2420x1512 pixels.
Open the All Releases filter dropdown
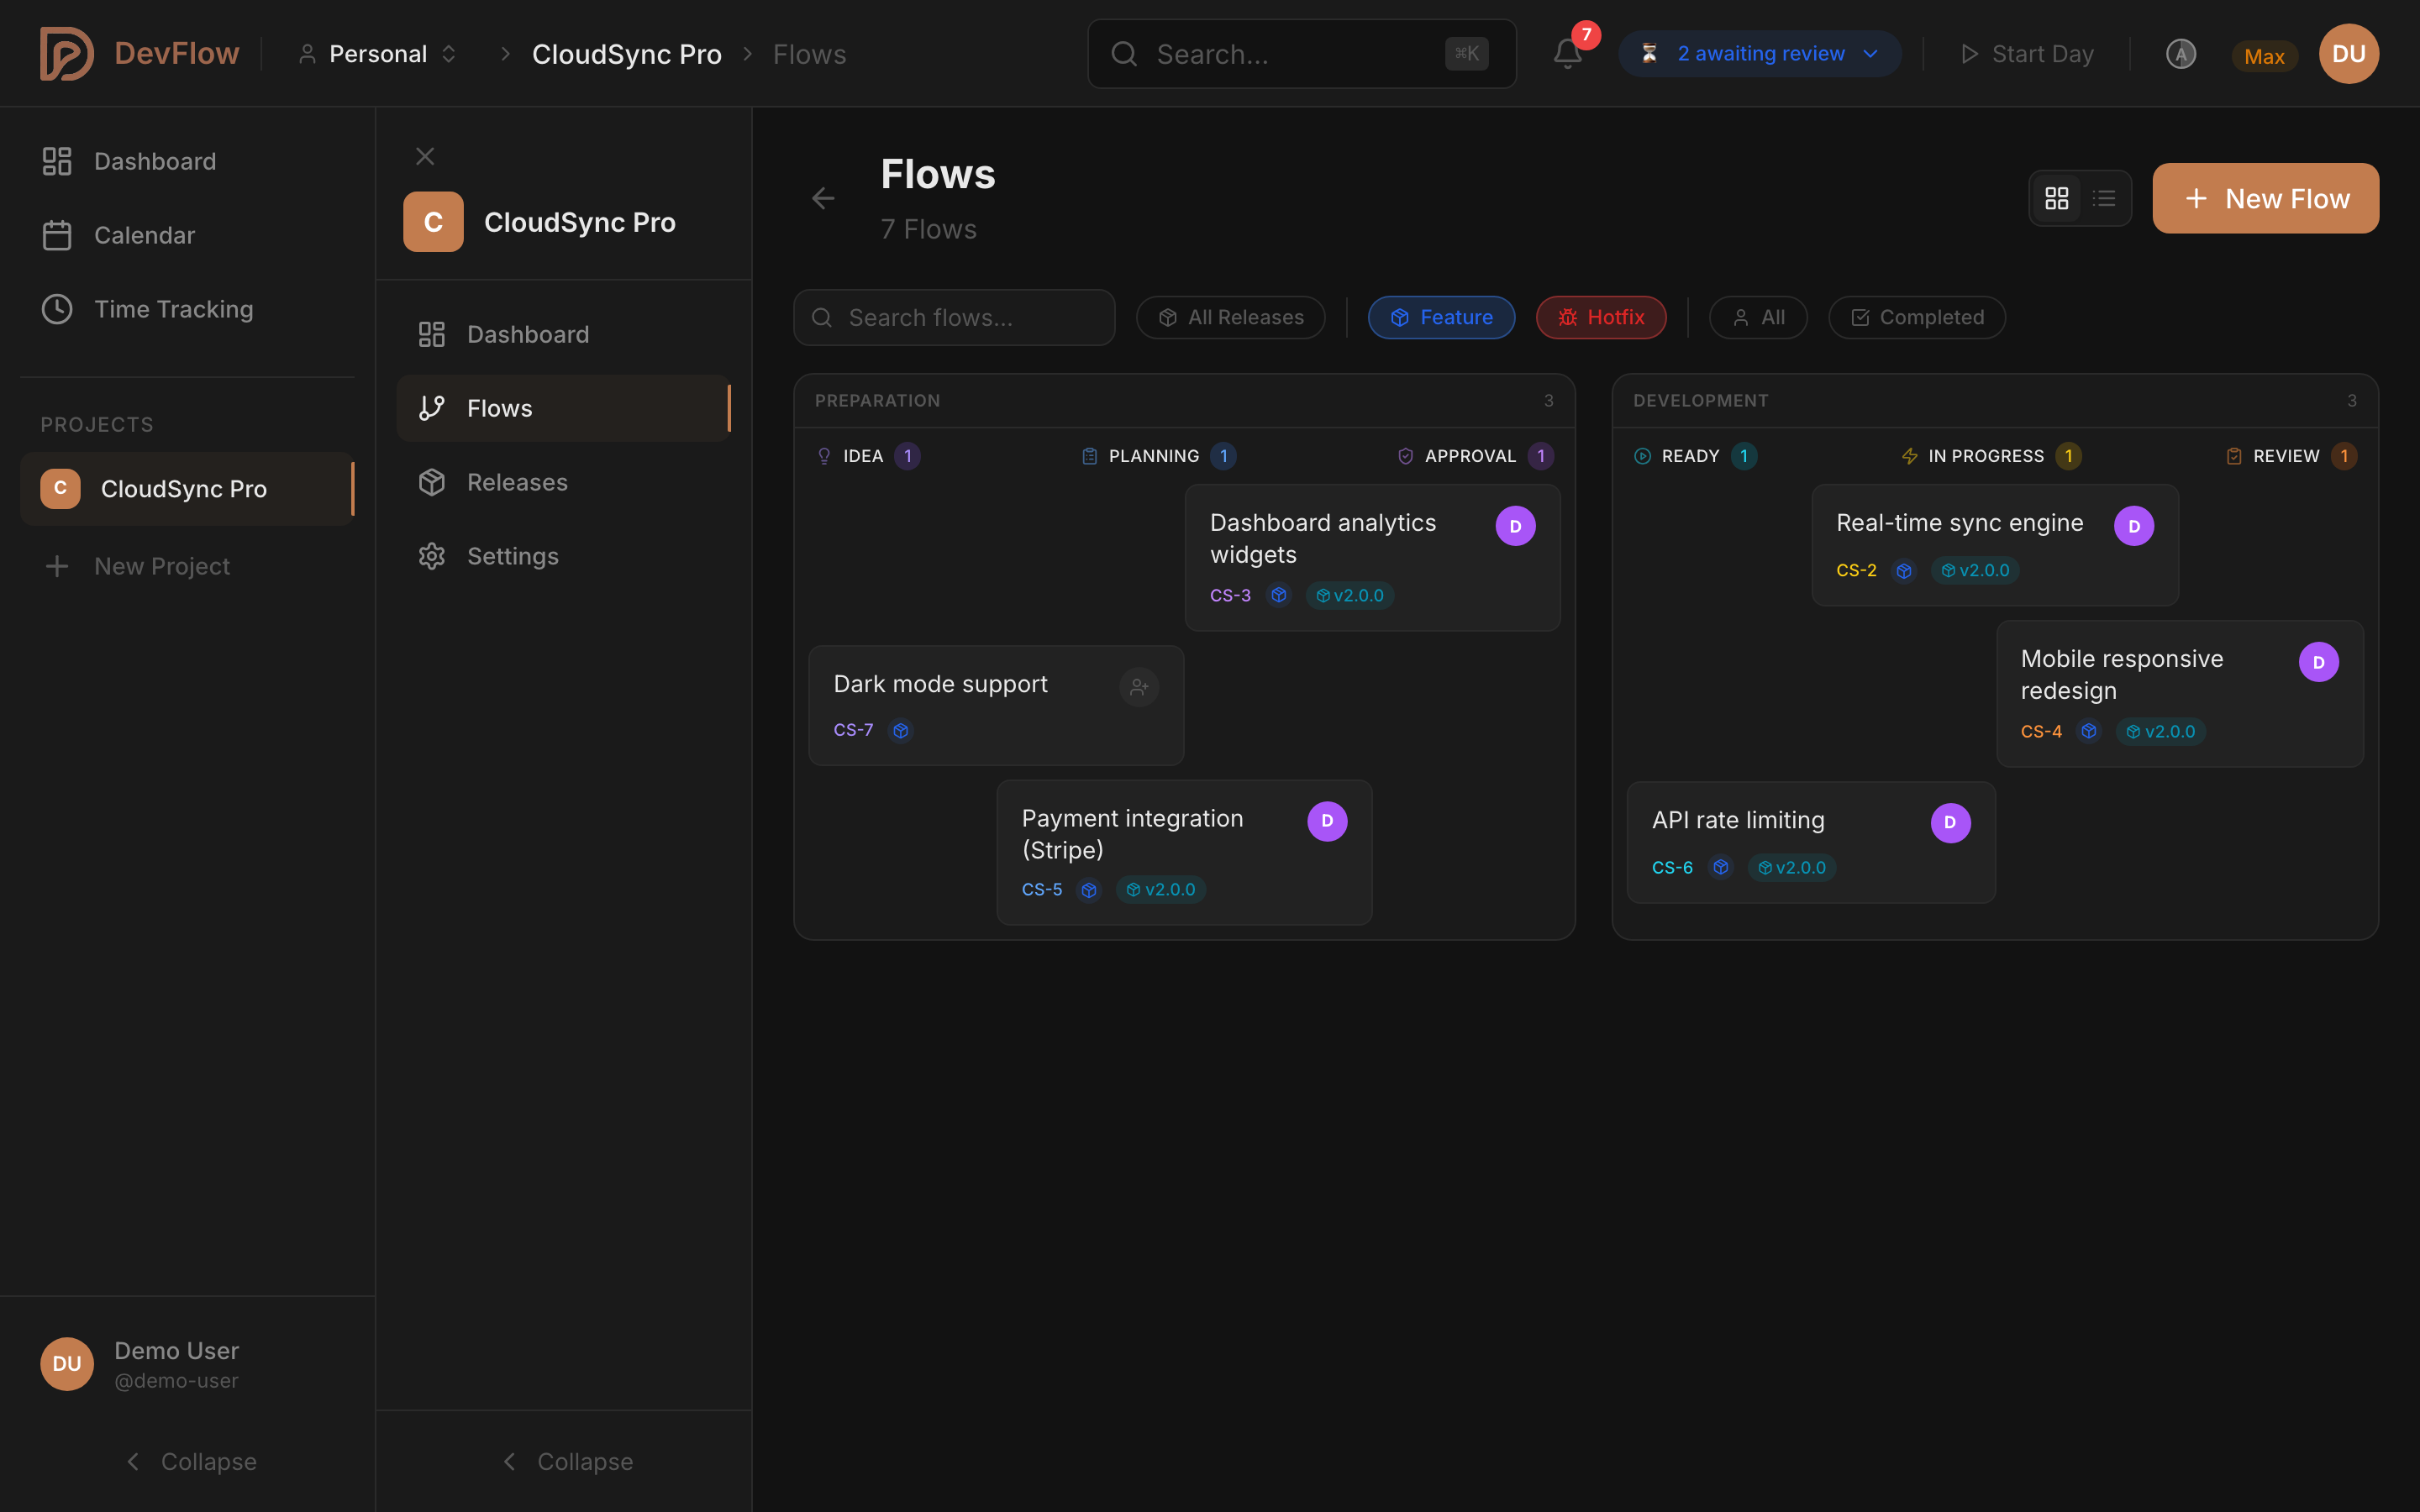pos(1230,317)
